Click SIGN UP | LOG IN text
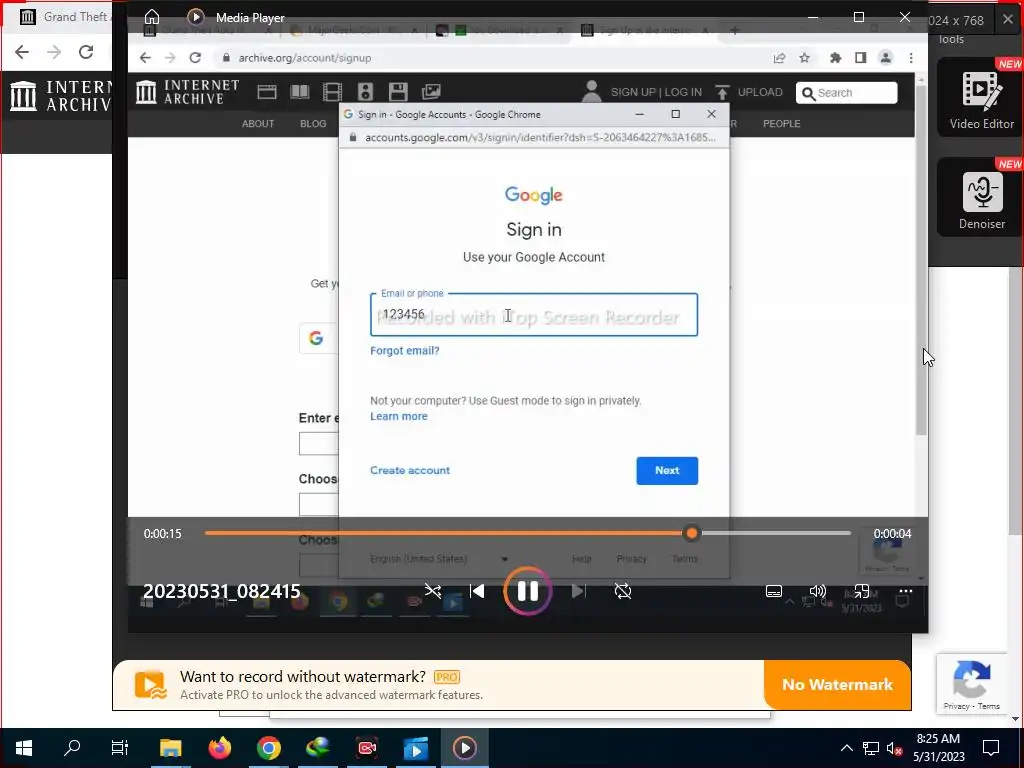Screen dimensions: 1024x768 656,92
